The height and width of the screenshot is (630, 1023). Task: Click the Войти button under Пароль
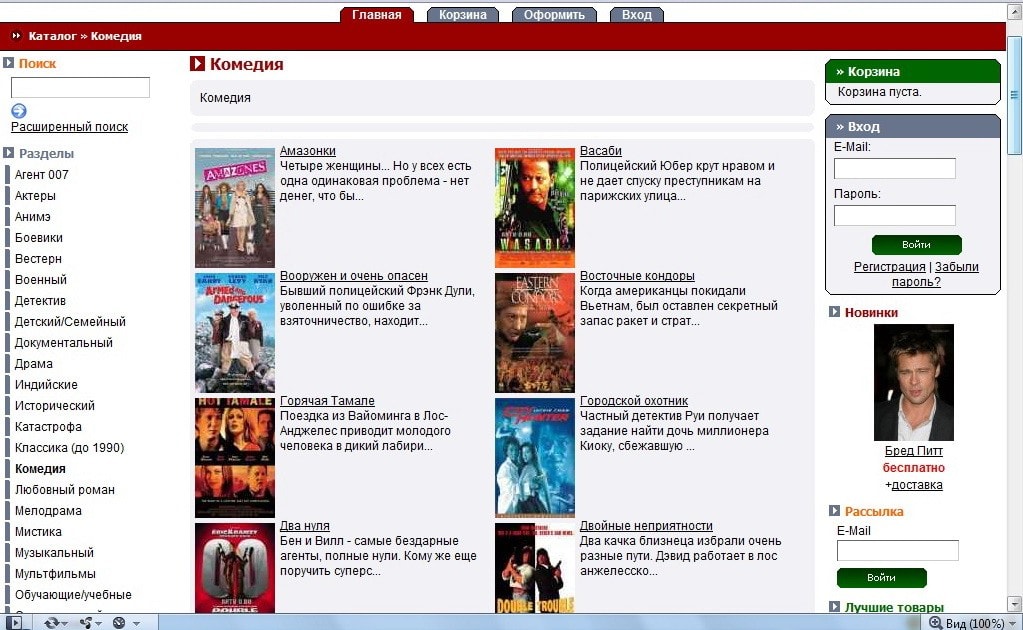tap(917, 245)
